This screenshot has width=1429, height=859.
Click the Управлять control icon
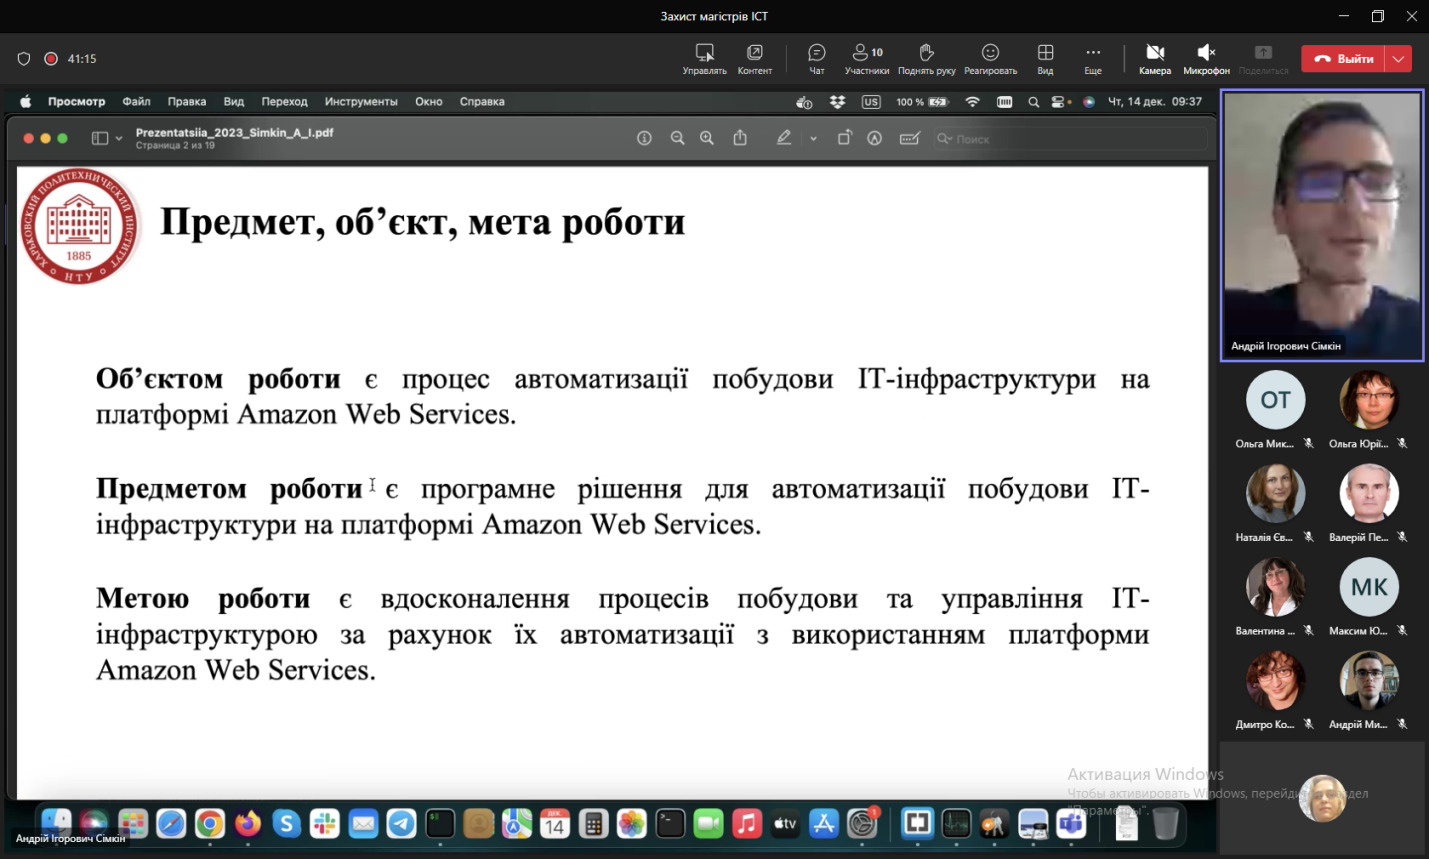tap(704, 58)
